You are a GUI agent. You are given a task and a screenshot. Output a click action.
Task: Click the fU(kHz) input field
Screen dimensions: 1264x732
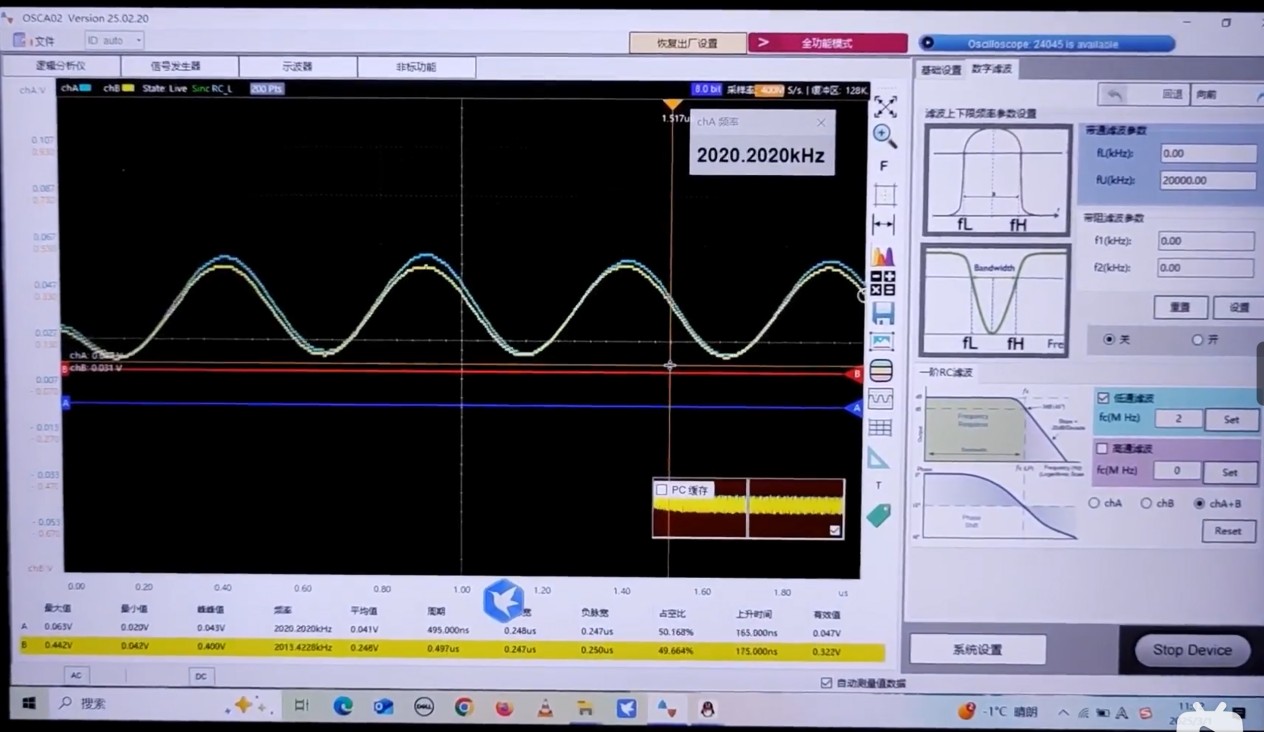1208,181
